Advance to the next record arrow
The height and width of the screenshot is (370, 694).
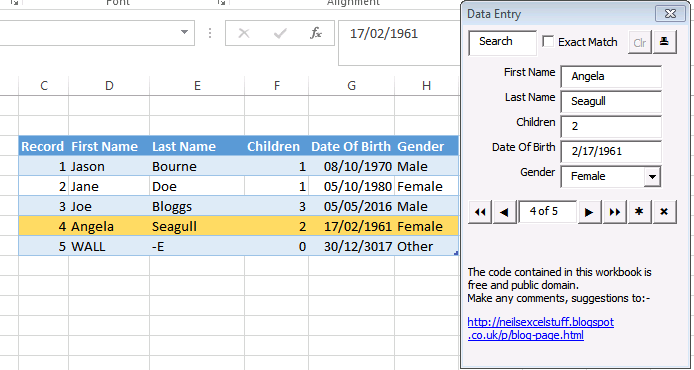click(589, 212)
